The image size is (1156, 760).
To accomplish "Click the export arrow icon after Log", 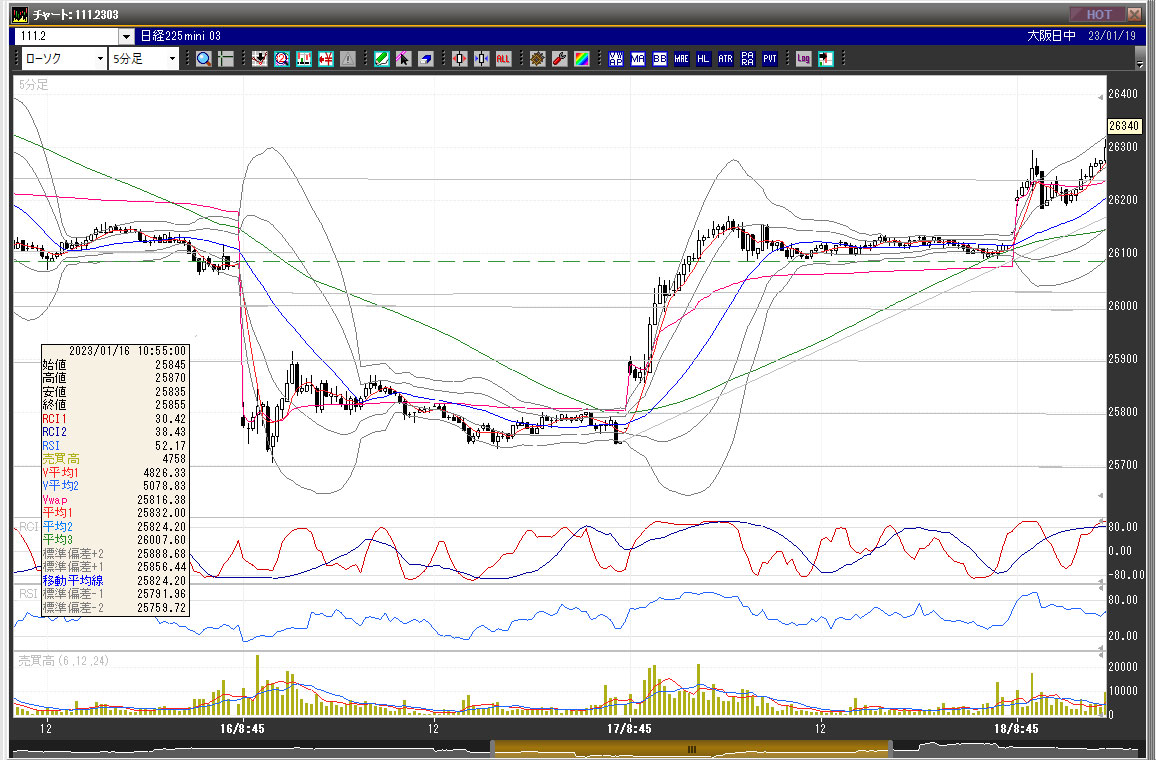I will (x=826, y=59).
